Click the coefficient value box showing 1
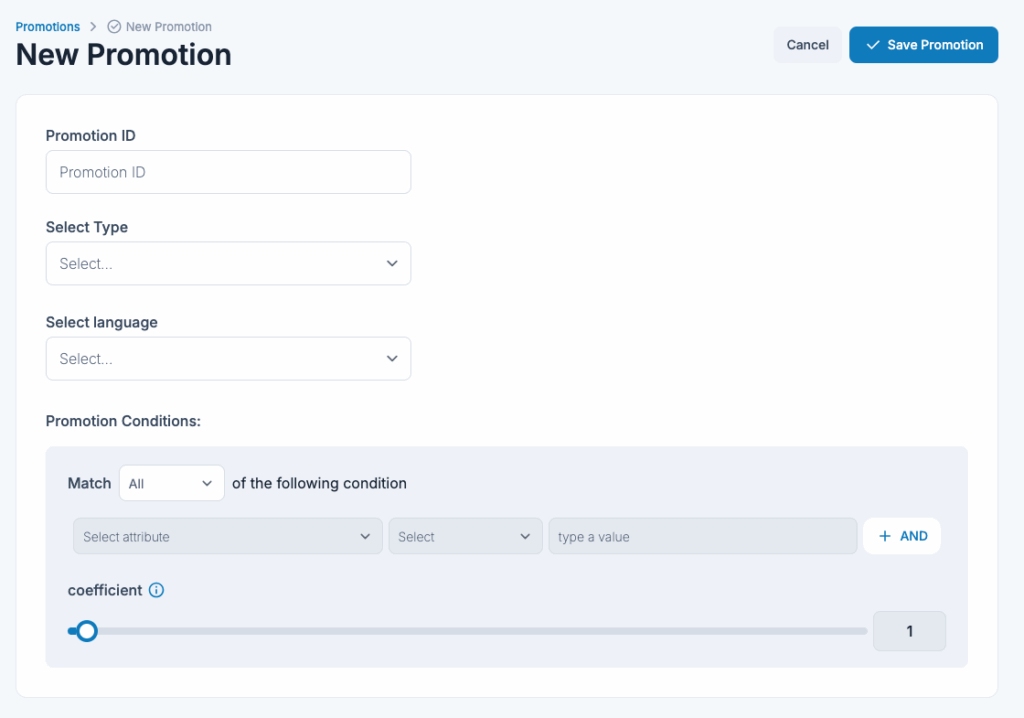This screenshot has height=718, width=1024. tap(909, 631)
